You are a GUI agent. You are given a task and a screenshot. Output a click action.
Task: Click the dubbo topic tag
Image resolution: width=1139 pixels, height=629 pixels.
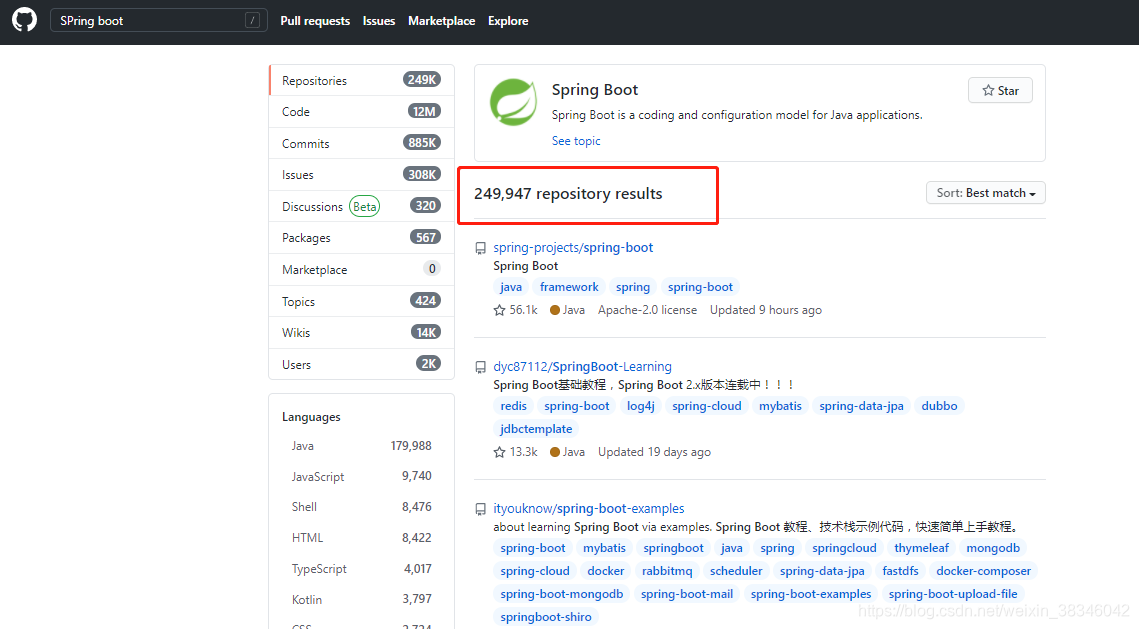(939, 406)
